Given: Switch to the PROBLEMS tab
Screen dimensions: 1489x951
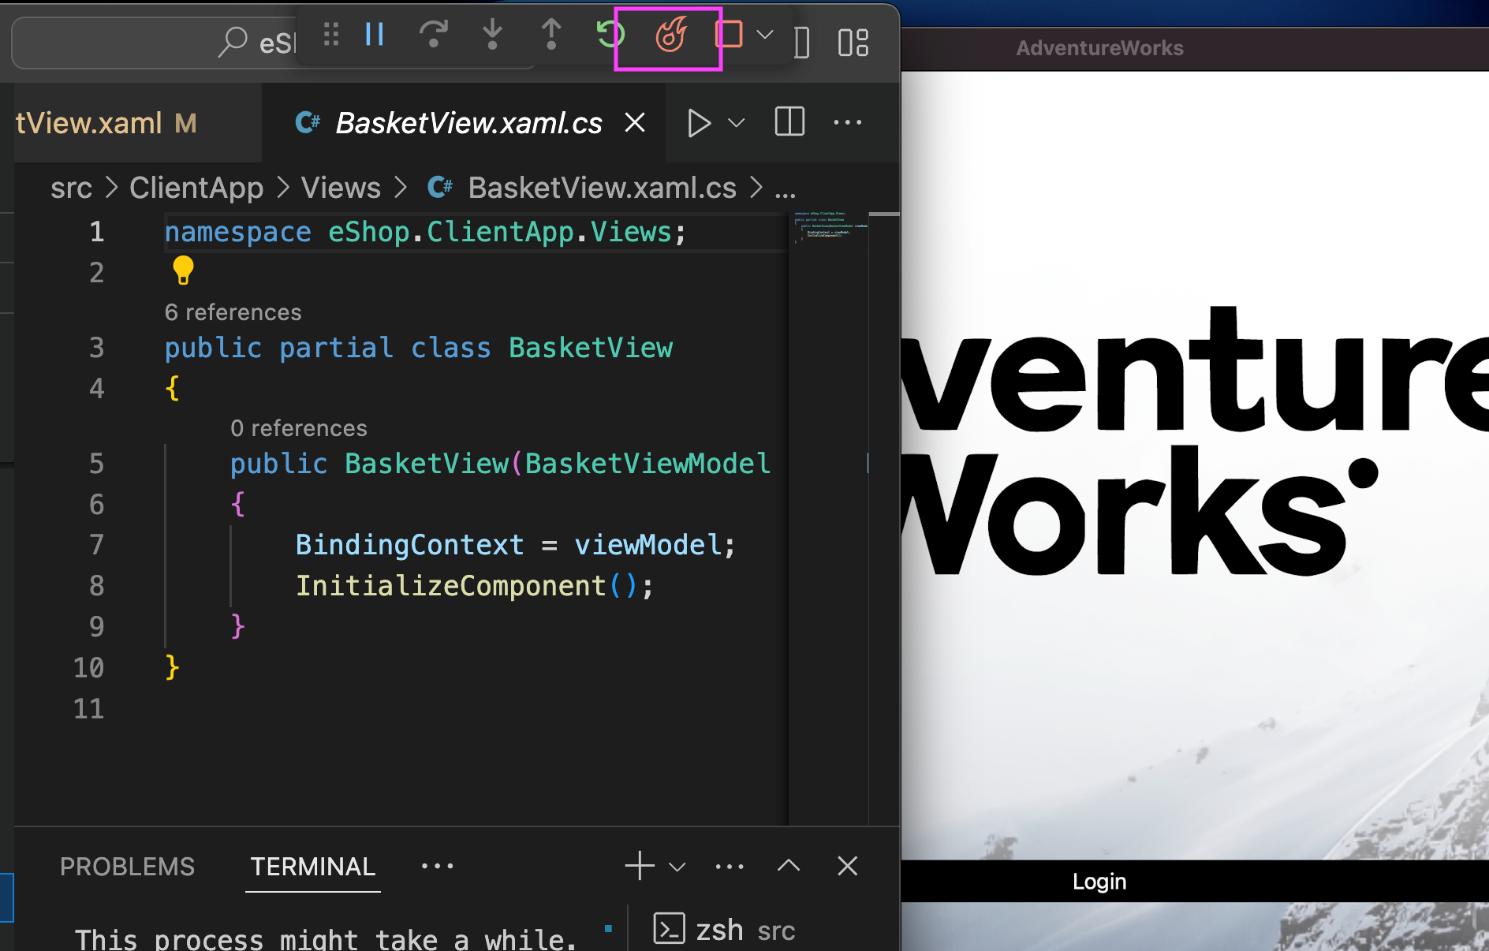Looking at the screenshot, I should click(x=127, y=866).
